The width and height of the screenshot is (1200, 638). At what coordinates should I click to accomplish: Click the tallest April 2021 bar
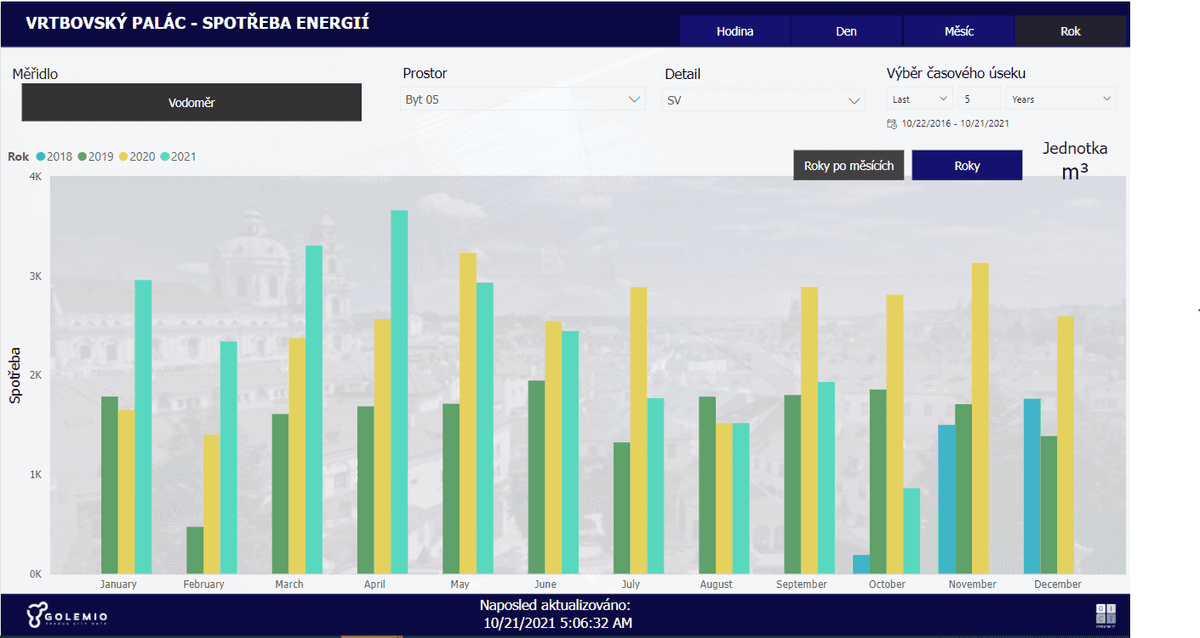(399, 390)
